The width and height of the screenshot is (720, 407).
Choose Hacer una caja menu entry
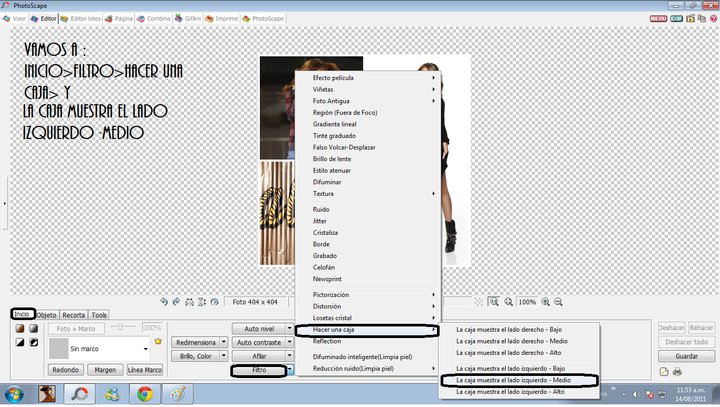367,329
